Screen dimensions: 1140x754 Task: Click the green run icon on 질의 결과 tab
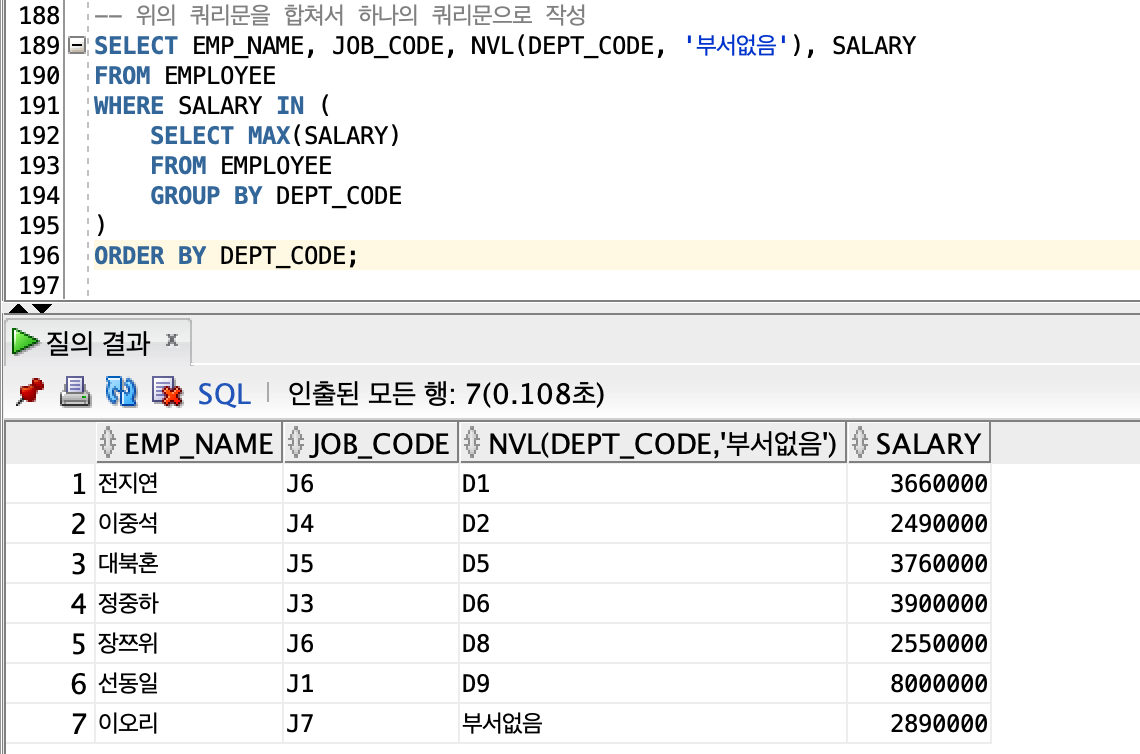point(25,342)
